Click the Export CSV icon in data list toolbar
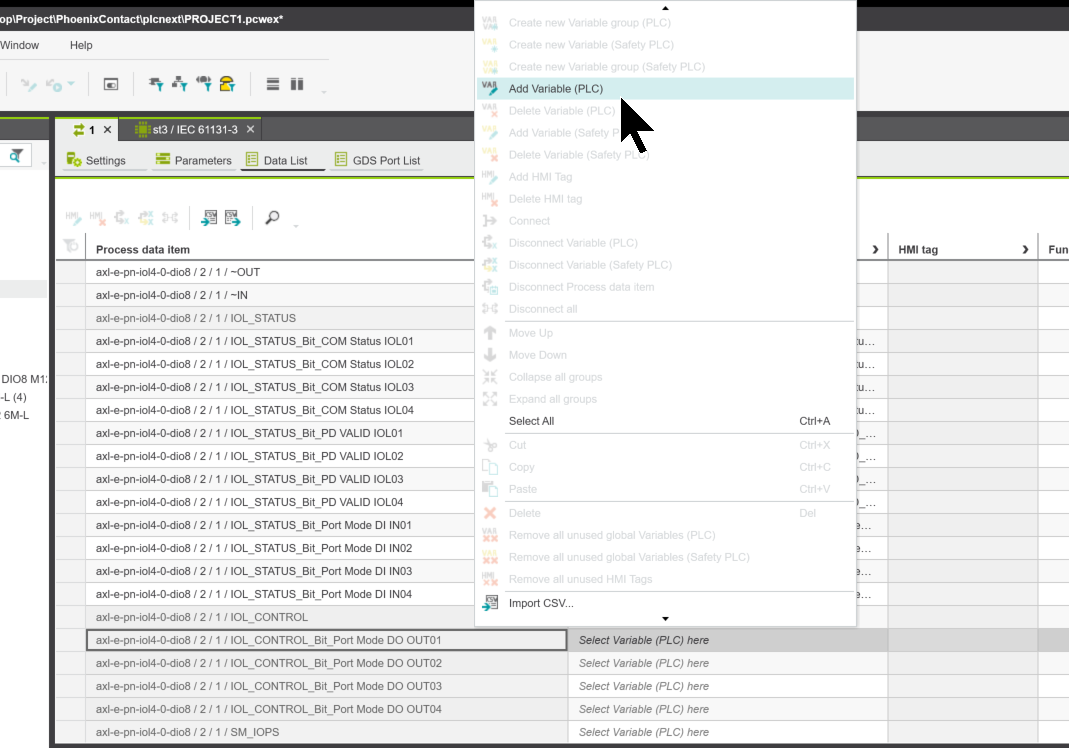 pos(232,217)
